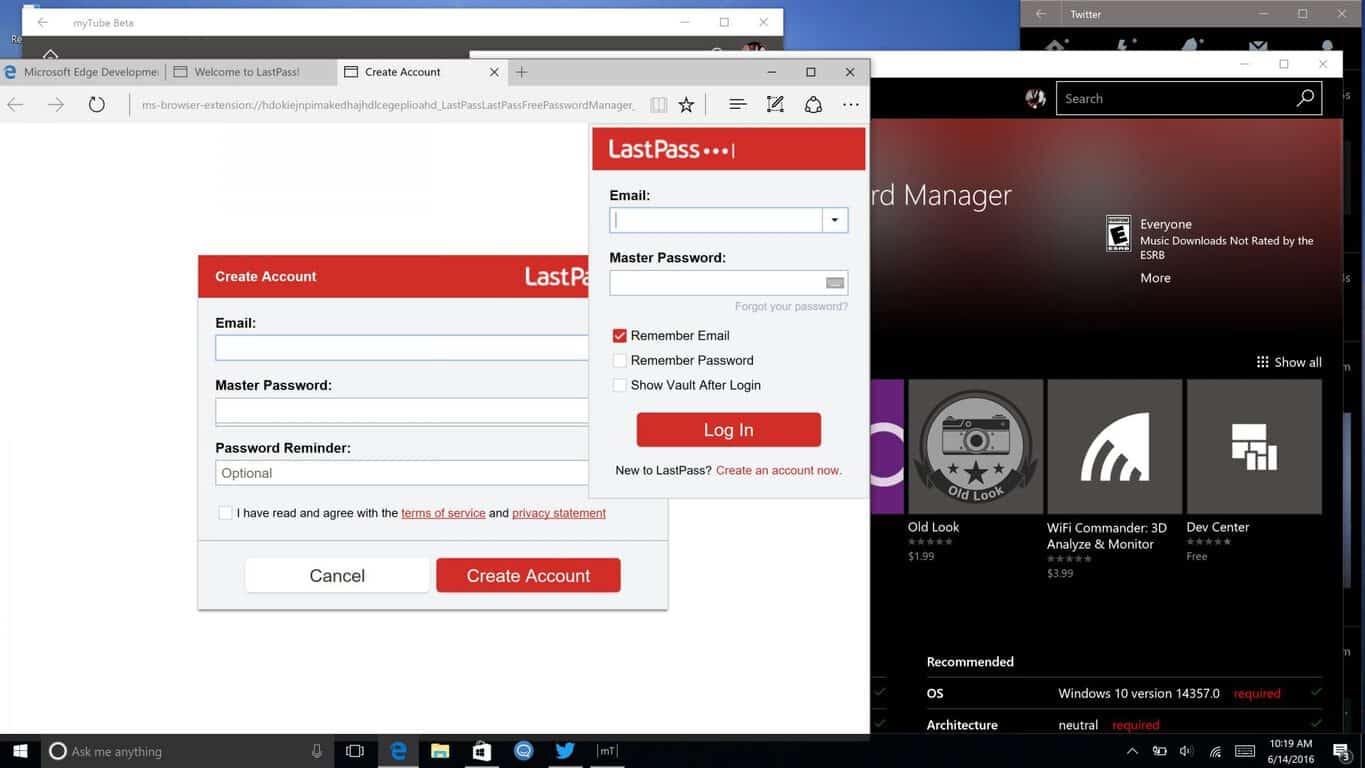The image size is (1365, 768).
Task: Open Edge from taskbar
Action: [x=398, y=751]
